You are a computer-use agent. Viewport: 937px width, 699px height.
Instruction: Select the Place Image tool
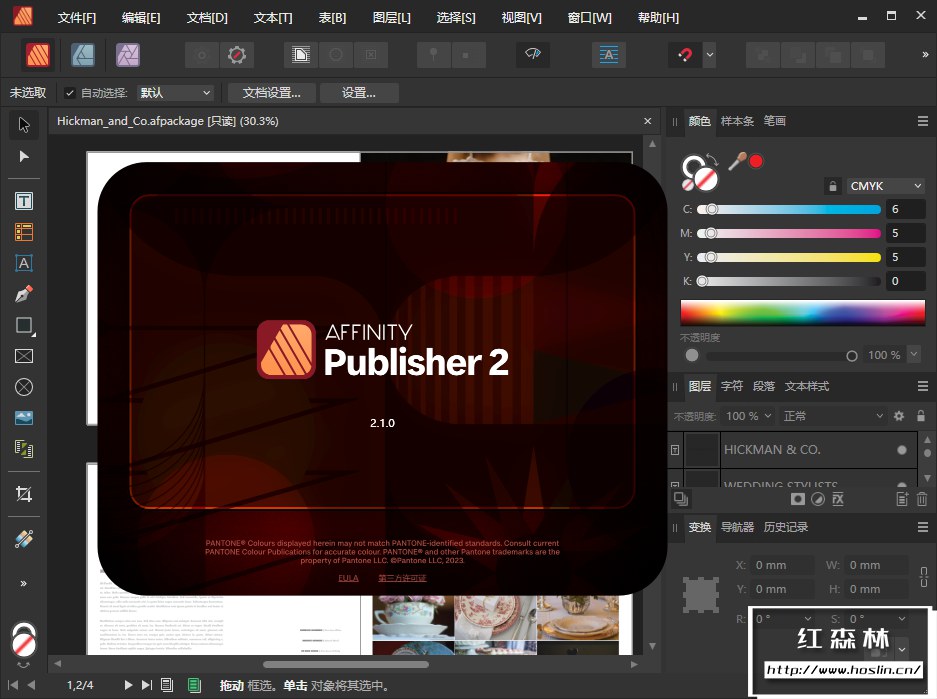(24, 418)
